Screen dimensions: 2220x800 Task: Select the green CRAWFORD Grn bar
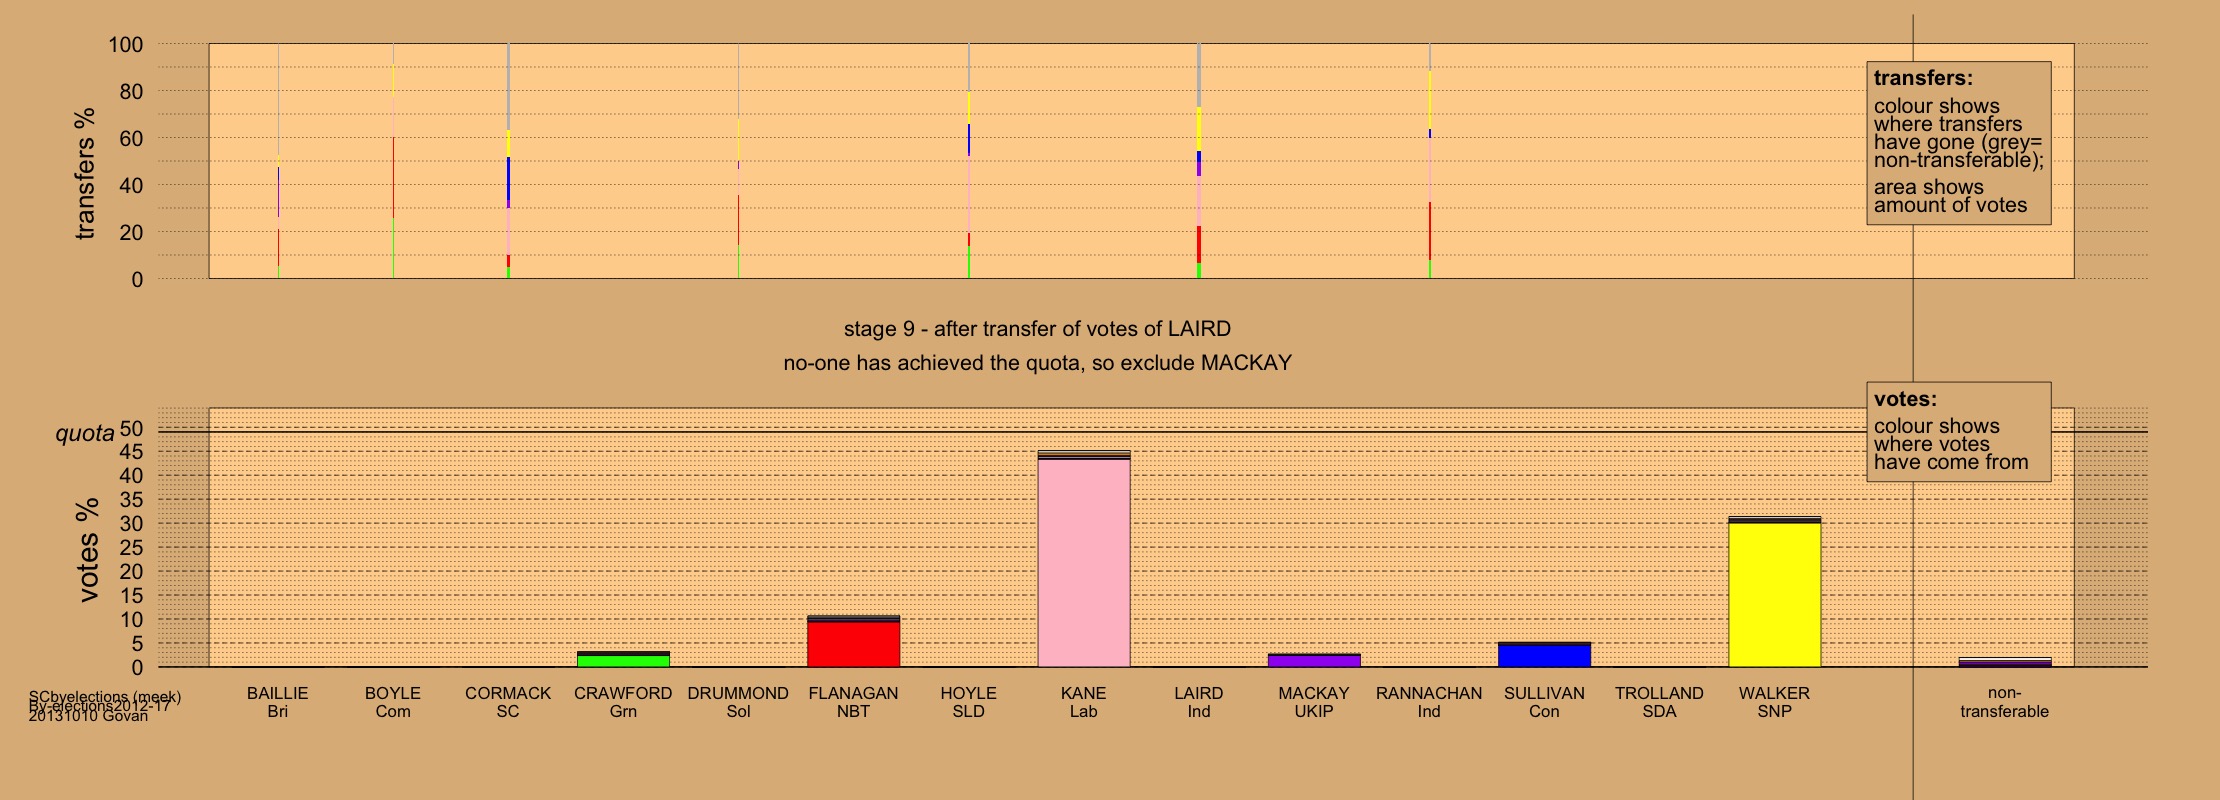pyautogui.click(x=623, y=660)
